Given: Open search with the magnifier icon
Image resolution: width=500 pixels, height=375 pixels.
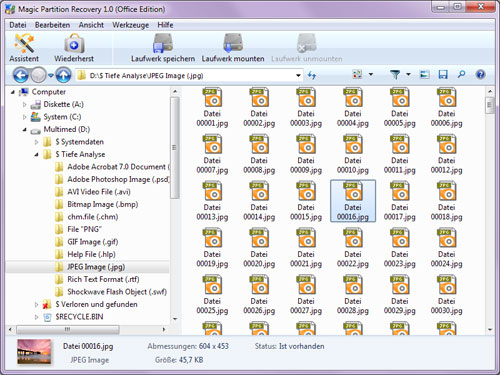Looking at the screenshot, I should [461, 74].
